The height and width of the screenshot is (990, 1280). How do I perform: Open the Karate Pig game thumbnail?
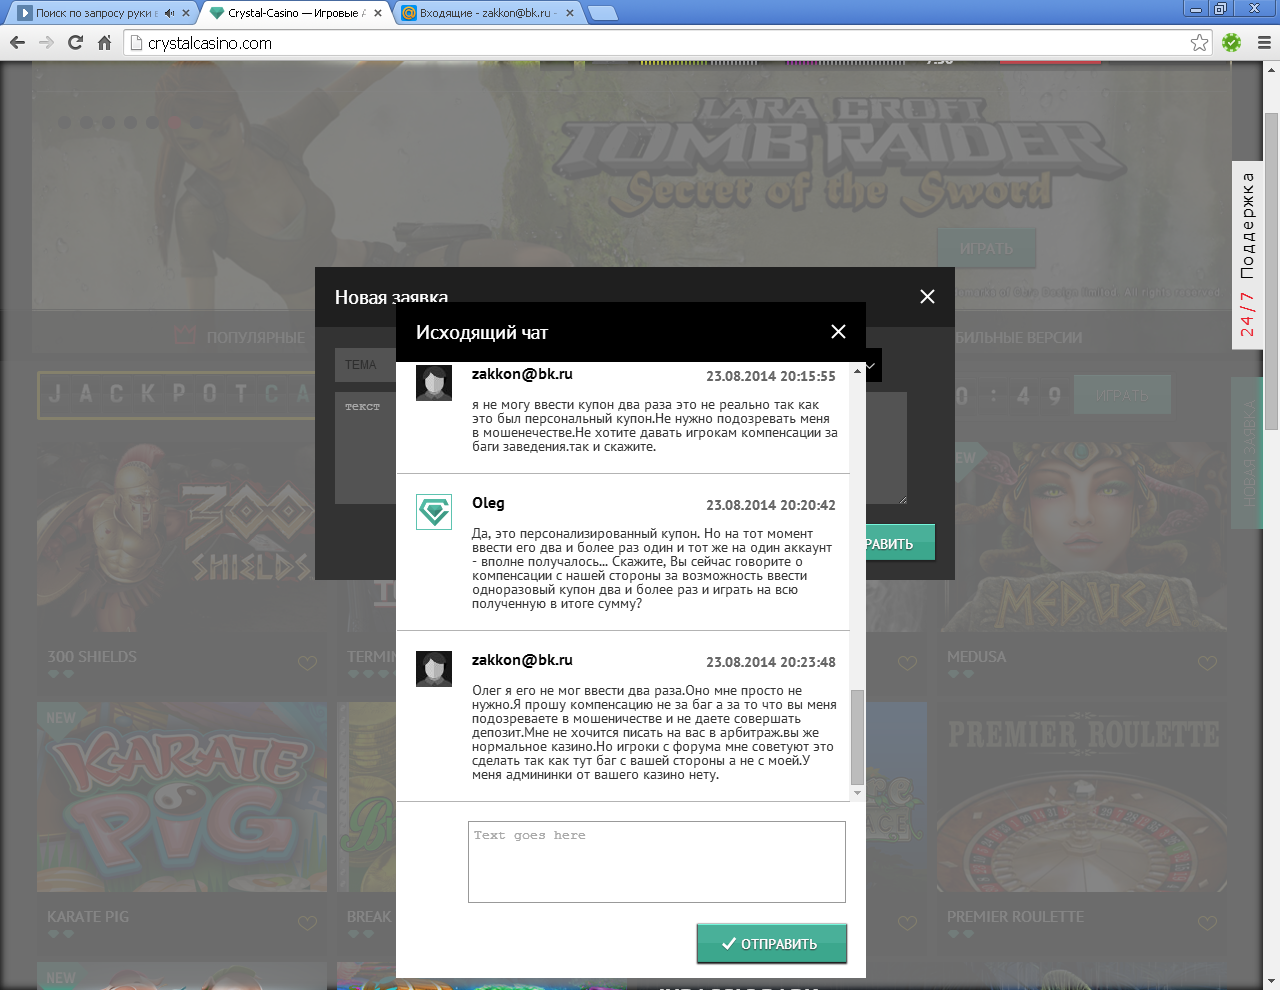click(x=182, y=797)
